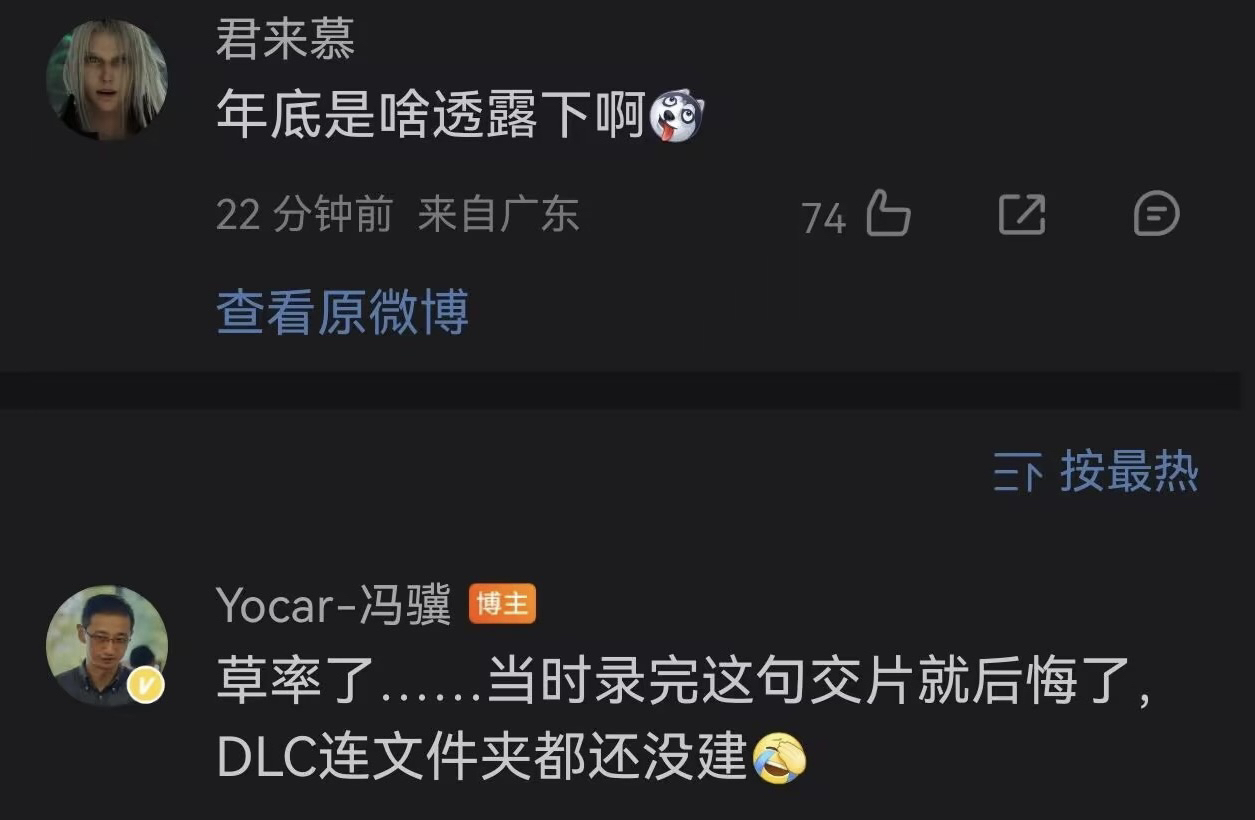Open 查看原微博 link
This screenshot has height=820, width=1255.
tap(343, 312)
